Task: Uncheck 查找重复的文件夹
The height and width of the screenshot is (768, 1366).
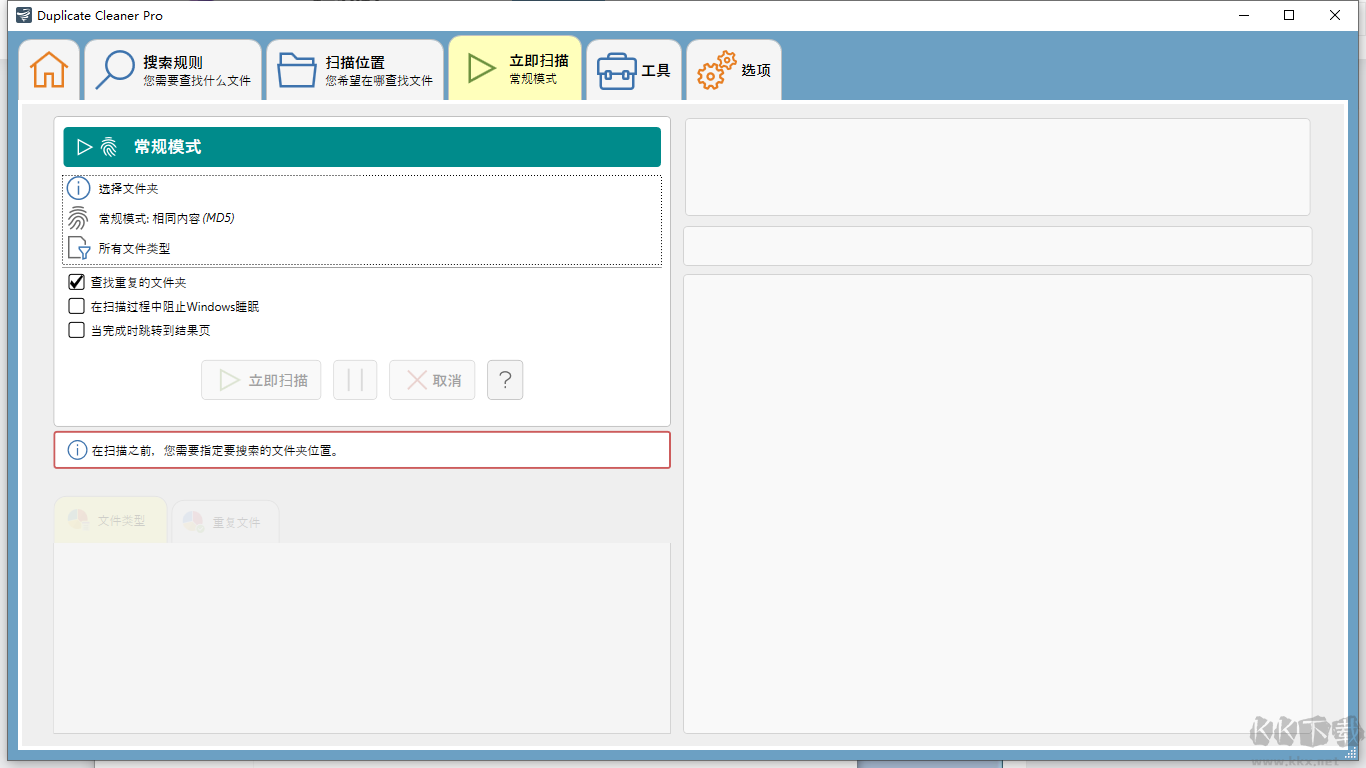Action: 76,281
